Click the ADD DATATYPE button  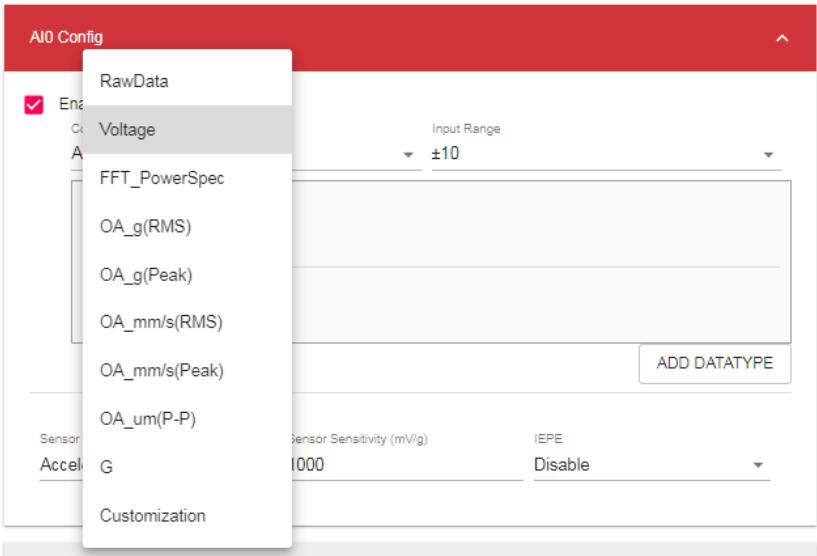(x=715, y=363)
